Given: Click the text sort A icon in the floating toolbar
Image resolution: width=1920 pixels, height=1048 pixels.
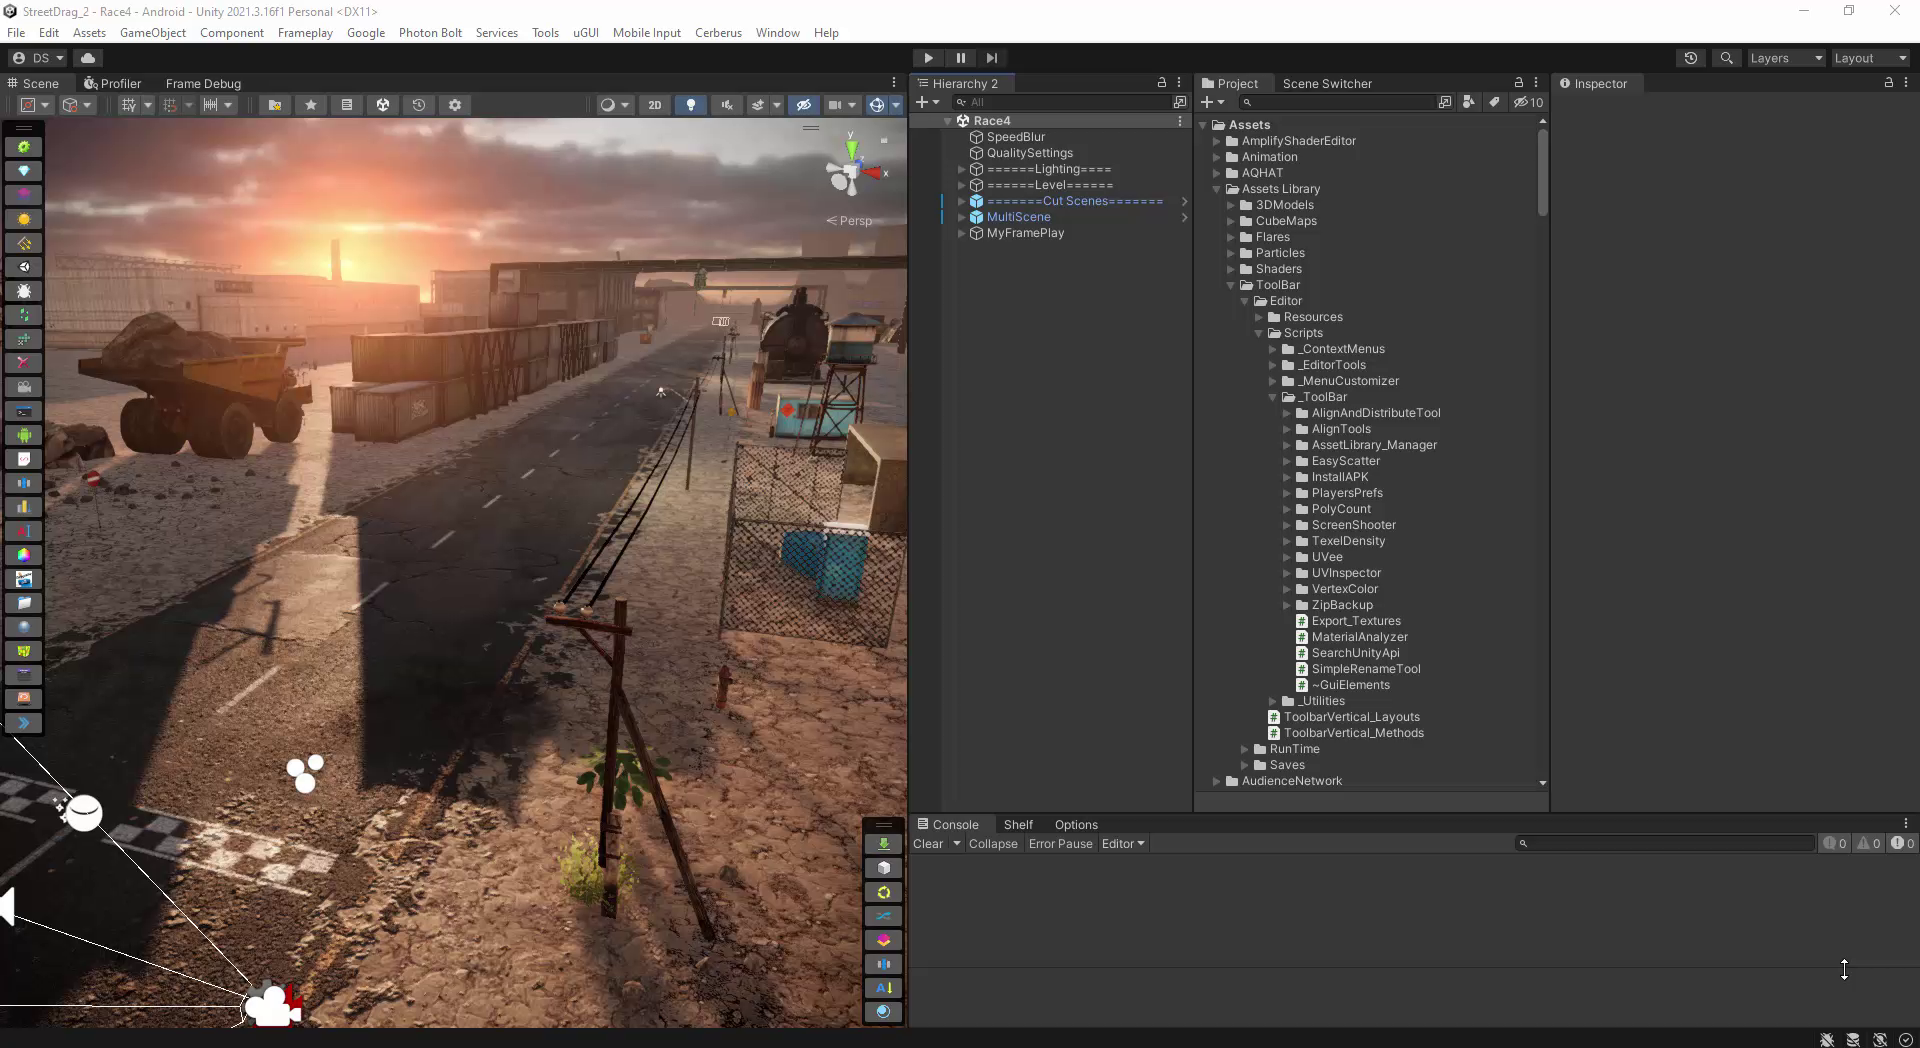Looking at the screenshot, I should pyautogui.click(x=883, y=988).
